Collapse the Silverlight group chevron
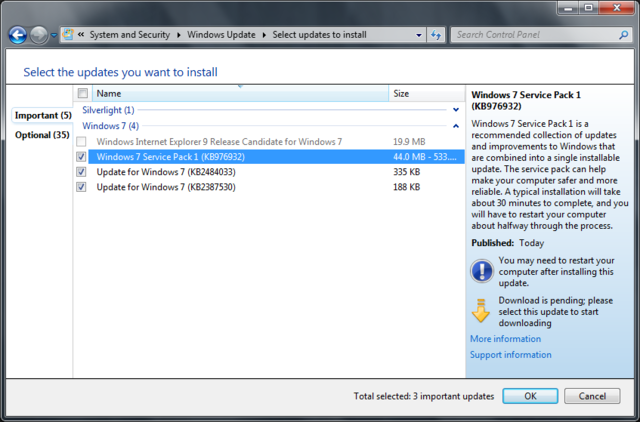Screen dimensions: 640x422 point(456,110)
